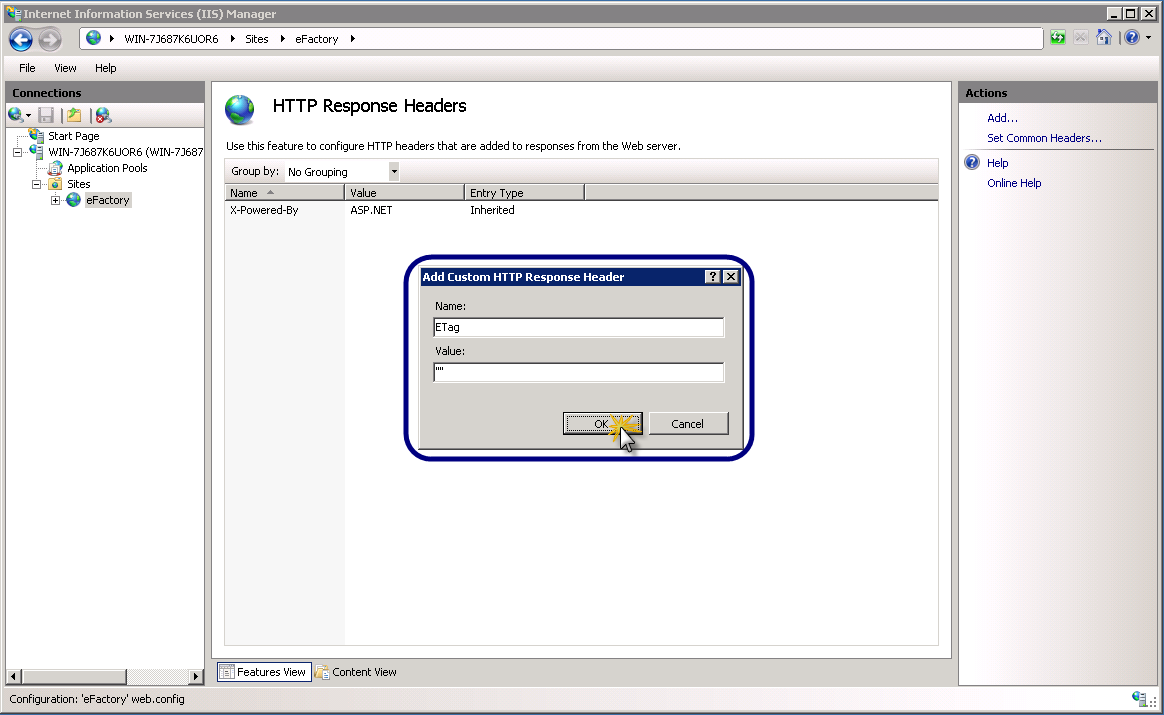Click the eFactory breadcrumb in address bar

pos(316,39)
